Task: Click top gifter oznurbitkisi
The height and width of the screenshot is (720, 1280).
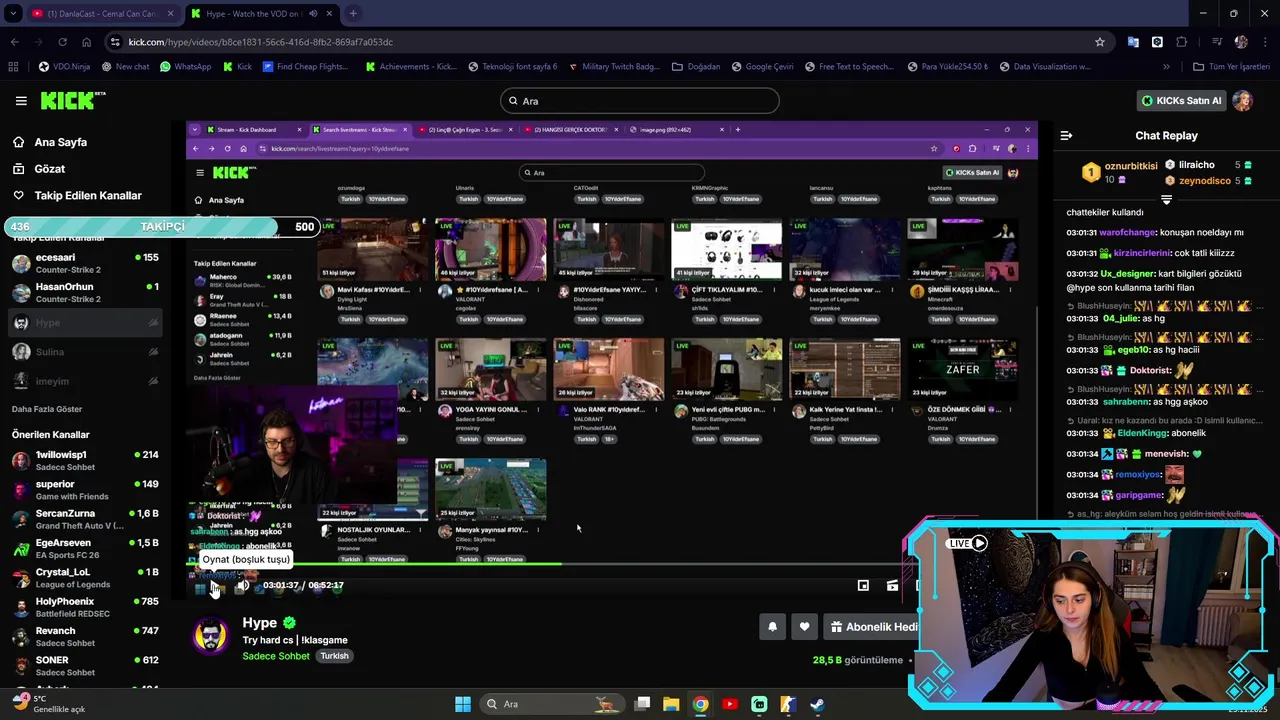Action: [x=1131, y=166]
